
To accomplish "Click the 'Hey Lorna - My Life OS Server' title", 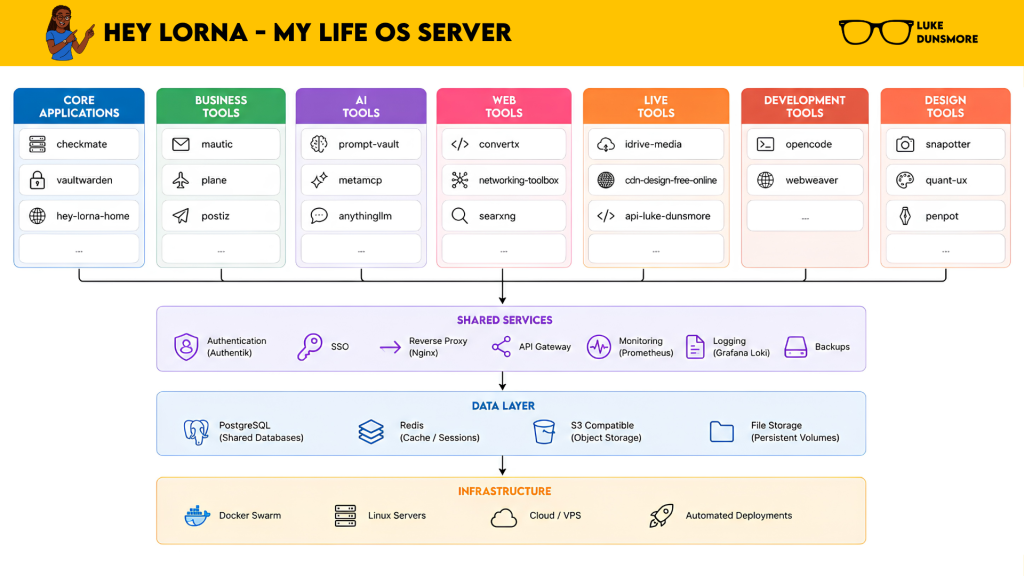I will pyautogui.click(x=308, y=33).
